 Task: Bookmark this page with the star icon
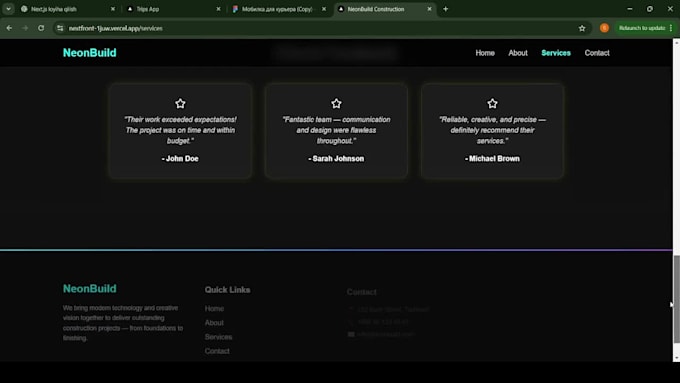(582, 28)
